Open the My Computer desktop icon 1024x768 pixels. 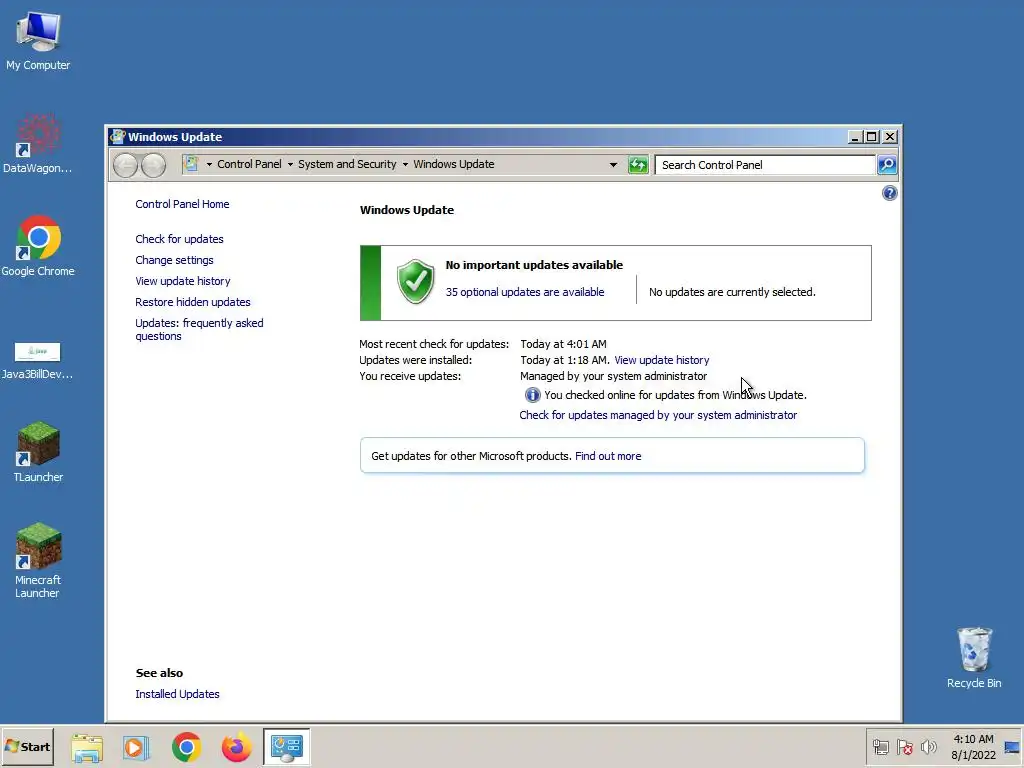pos(38,40)
